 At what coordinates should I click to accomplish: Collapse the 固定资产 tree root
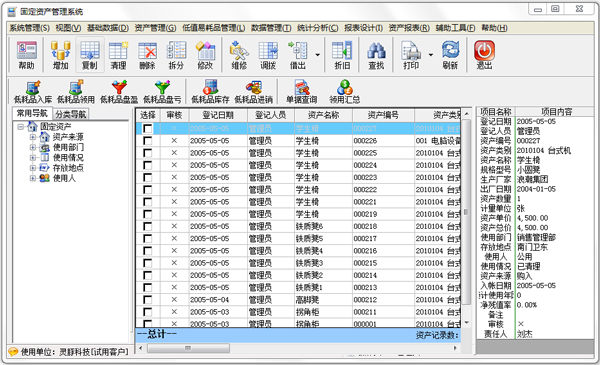coord(21,127)
